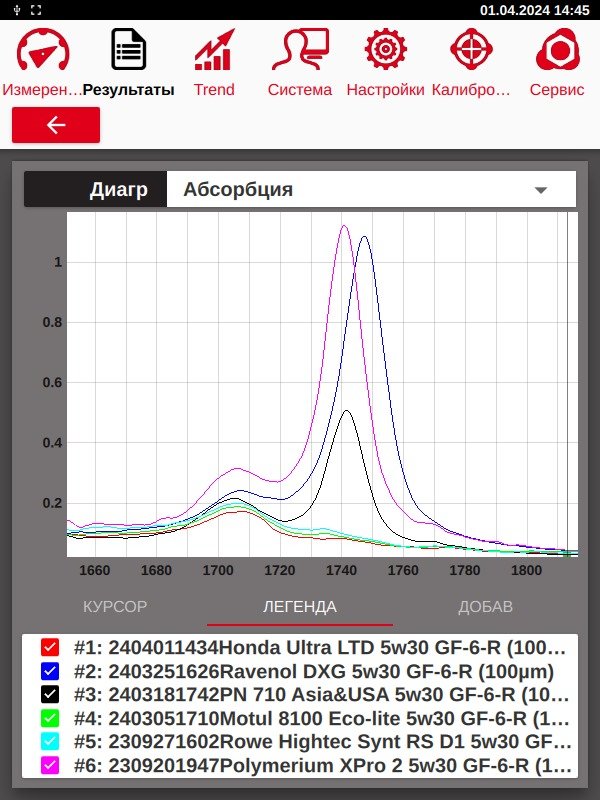Image resolution: width=600 pixels, height=800 pixels.
Task: Uncheck cyan checkbox for #5 Rowe Hightec Synt
Action: [x=50, y=741]
